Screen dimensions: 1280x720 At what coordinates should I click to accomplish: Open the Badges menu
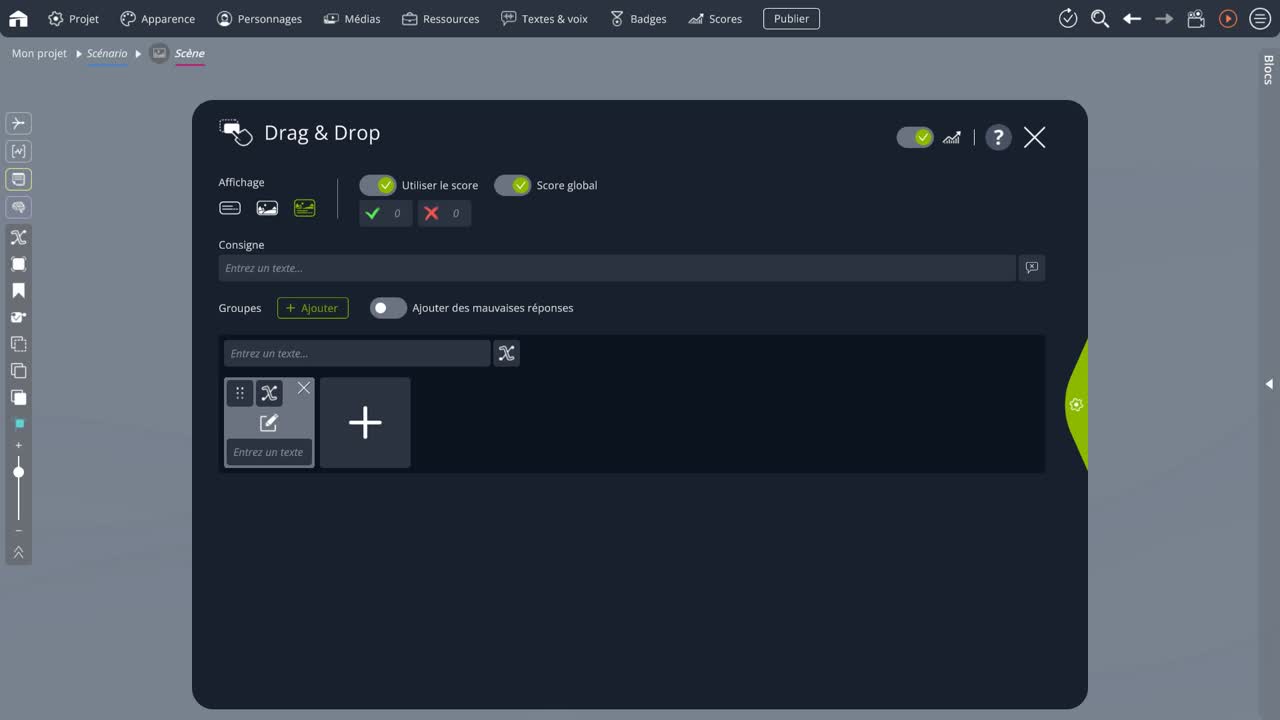638,18
